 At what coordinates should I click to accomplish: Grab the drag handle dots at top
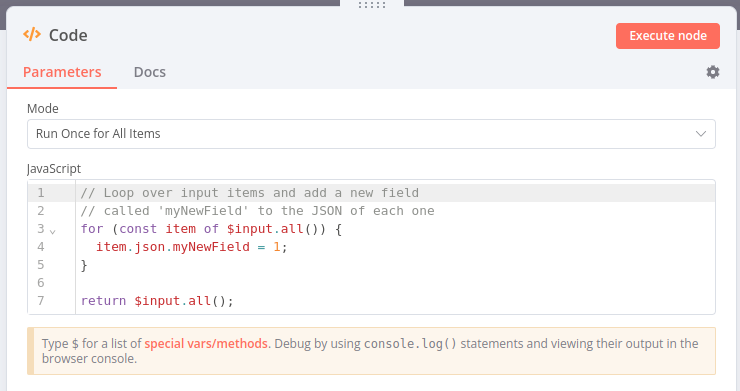click(372, 5)
